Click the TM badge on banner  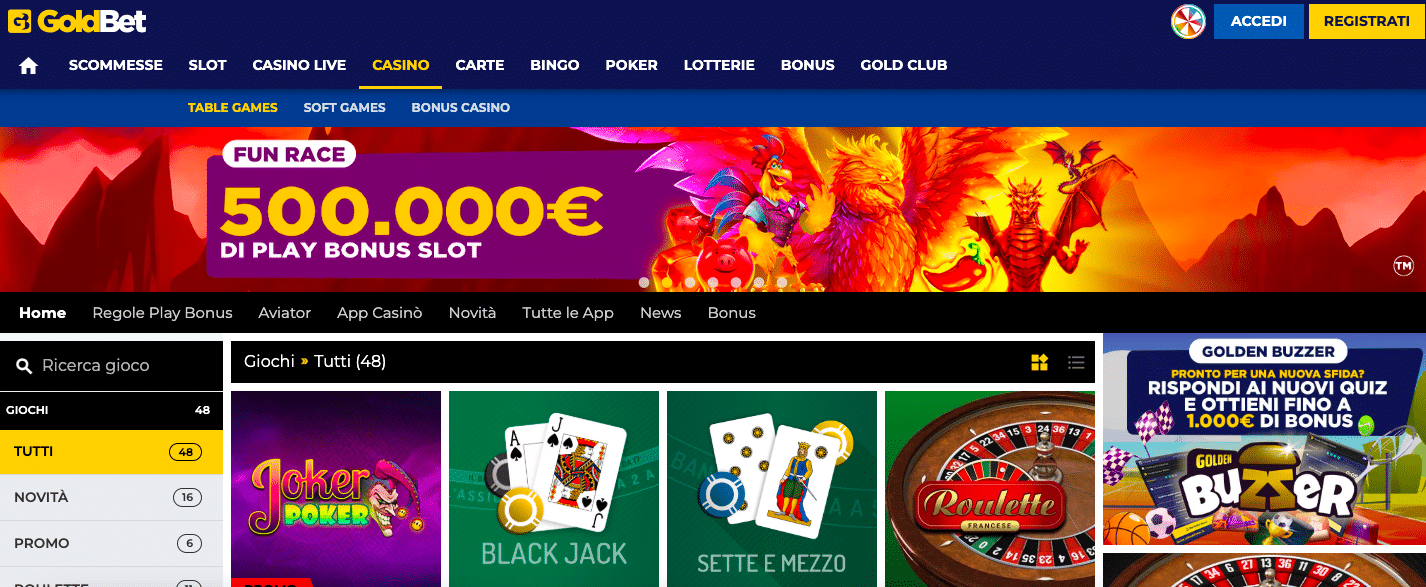tap(1403, 265)
